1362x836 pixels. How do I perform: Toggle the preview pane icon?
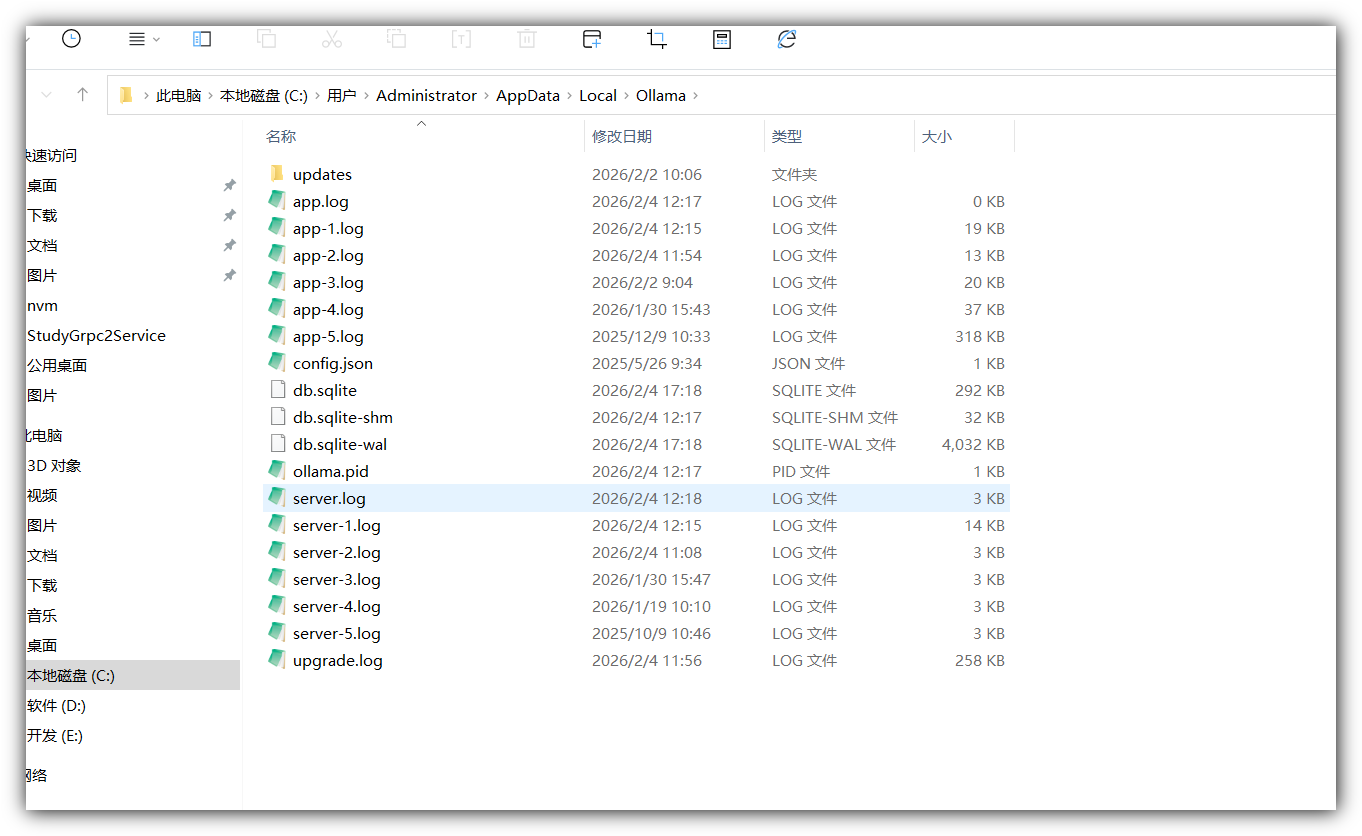tap(202, 39)
